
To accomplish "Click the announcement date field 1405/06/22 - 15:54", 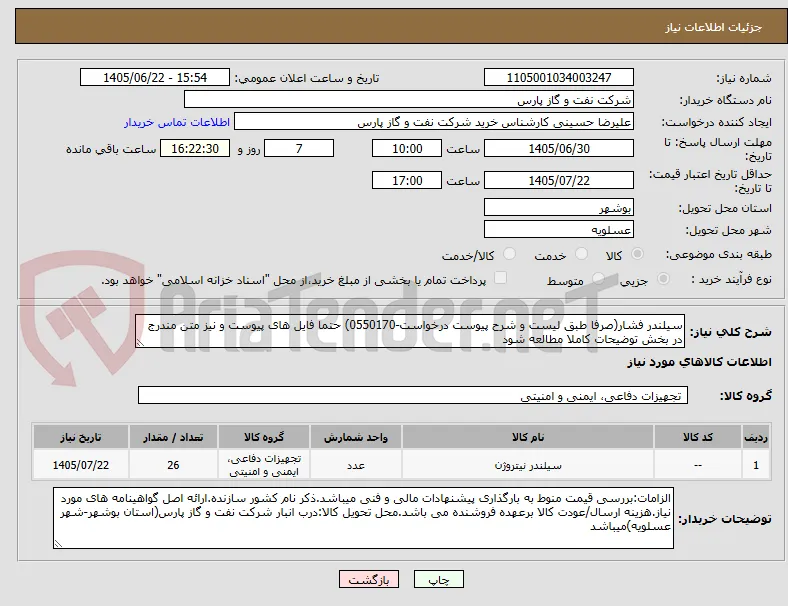I will click(155, 77).
